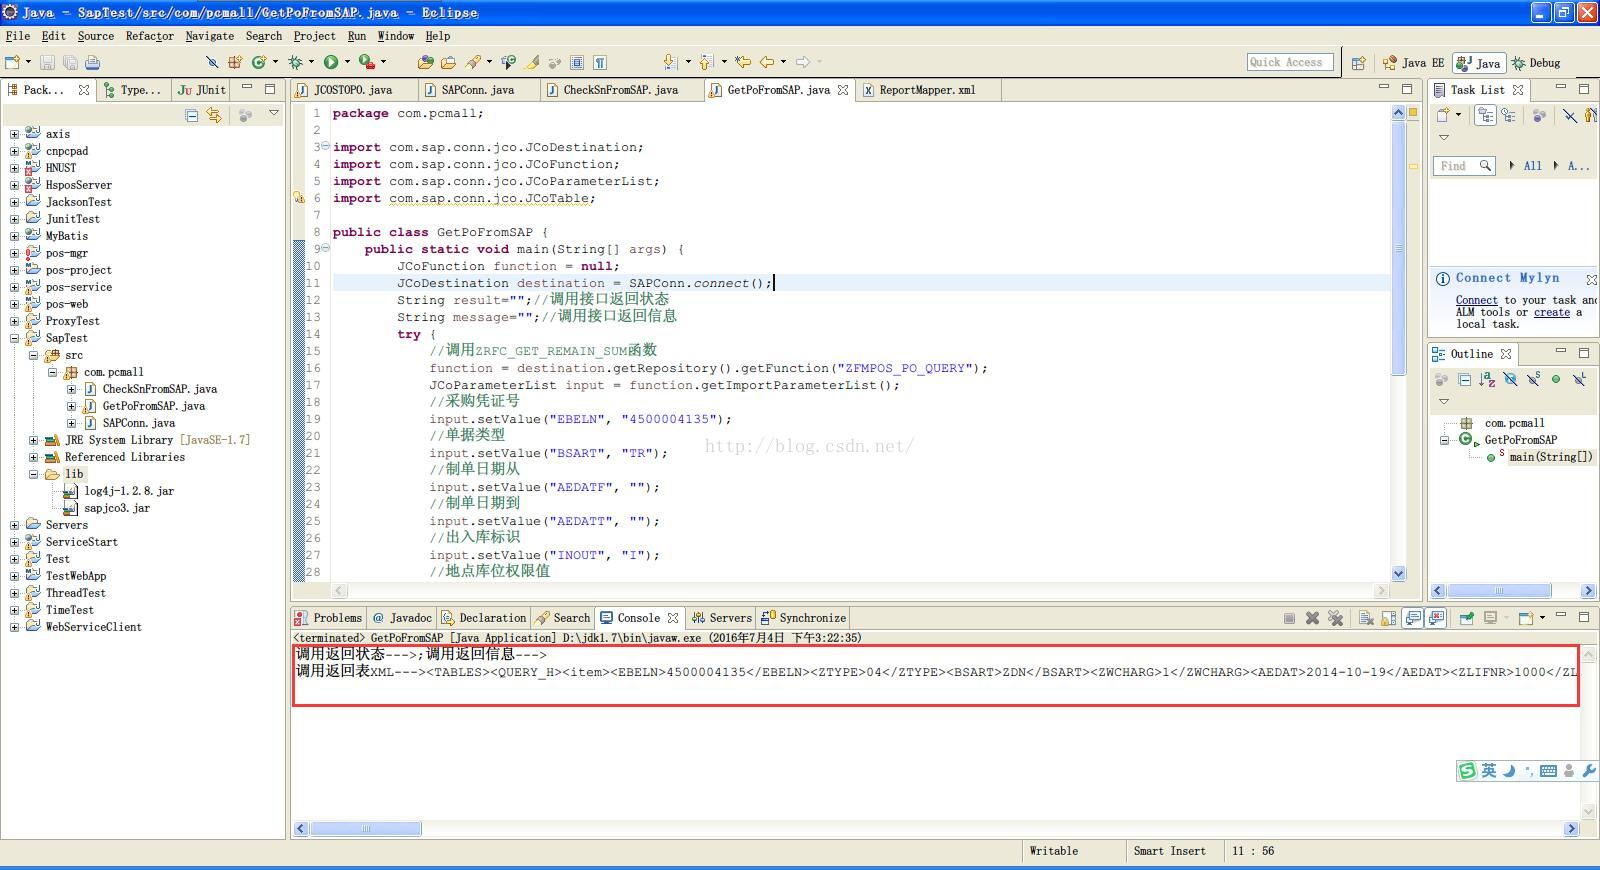Click the create link in Mylyn panel
Viewport: 1600px width, 870px height.
pyautogui.click(x=1551, y=312)
